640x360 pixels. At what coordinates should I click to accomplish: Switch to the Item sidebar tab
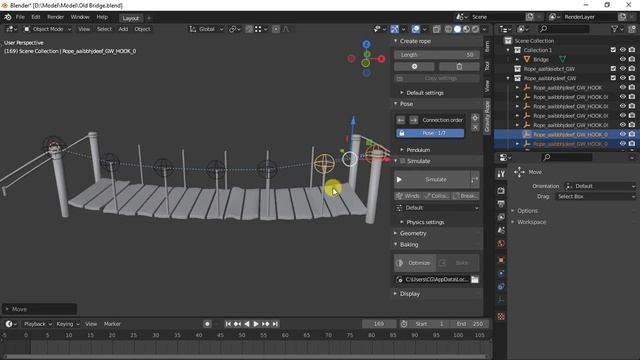(487, 46)
